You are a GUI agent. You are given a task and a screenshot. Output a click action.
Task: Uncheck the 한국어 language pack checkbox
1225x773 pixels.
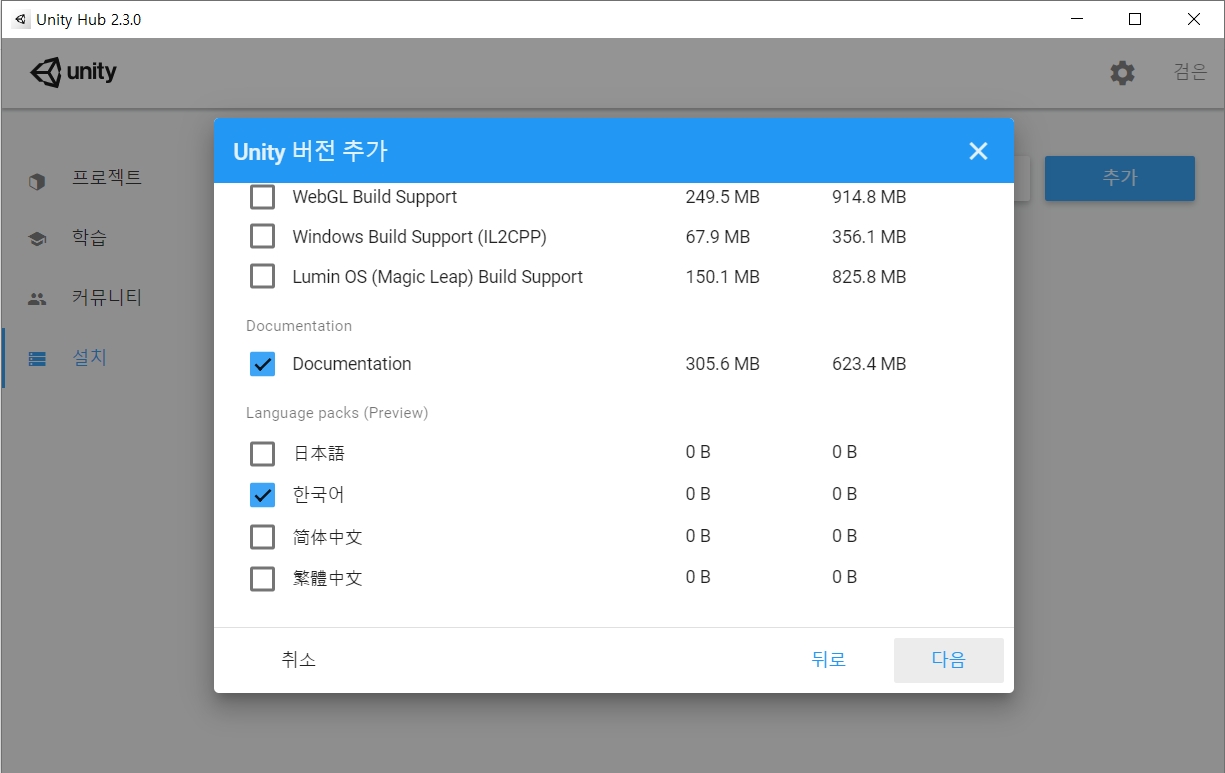pos(262,495)
